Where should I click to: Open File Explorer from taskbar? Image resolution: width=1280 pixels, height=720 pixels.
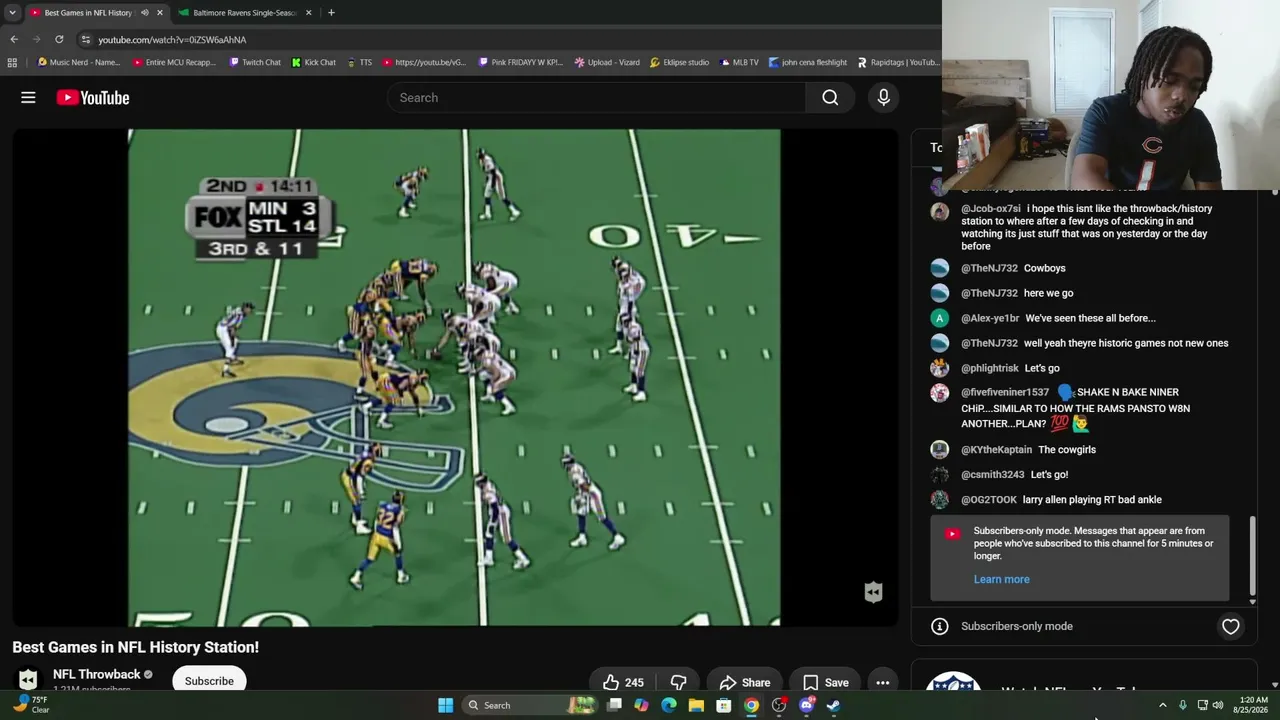pyautogui.click(x=696, y=705)
